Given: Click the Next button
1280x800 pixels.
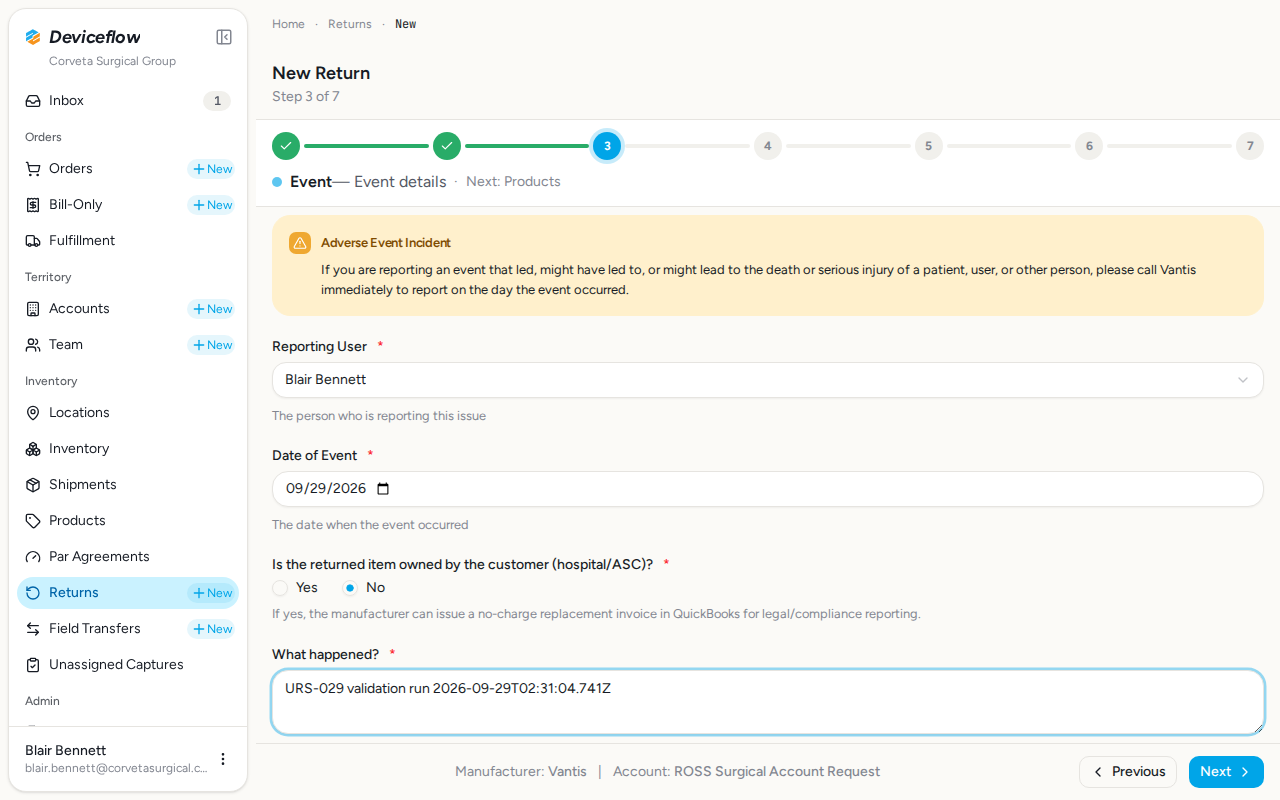Looking at the screenshot, I should pyautogui.click(x=1226, y=772).
